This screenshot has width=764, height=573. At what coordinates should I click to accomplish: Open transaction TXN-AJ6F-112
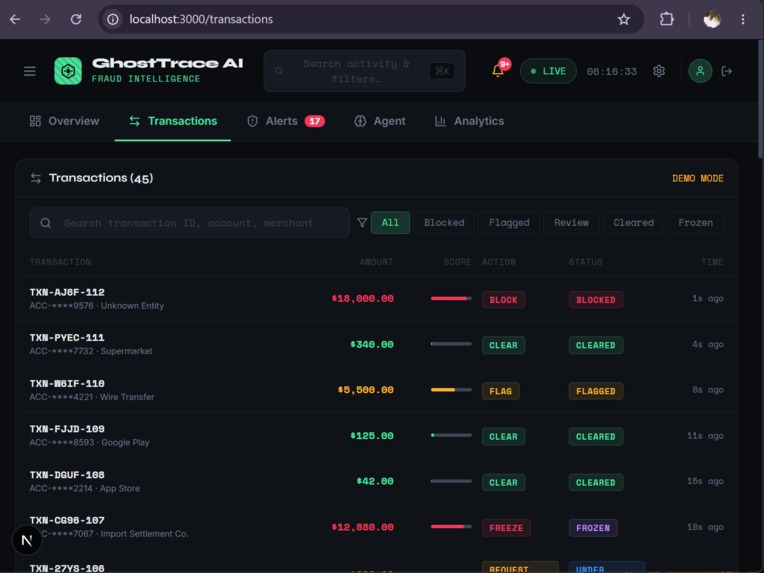point(376,298)
